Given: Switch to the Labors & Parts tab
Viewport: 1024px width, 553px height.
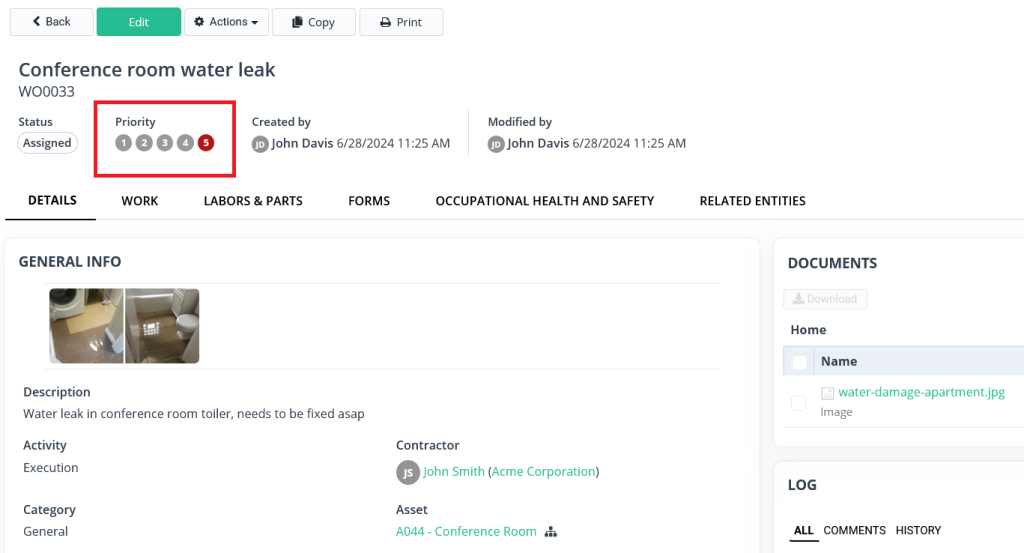Looking at the screenshot, I should tap(253, 201).
